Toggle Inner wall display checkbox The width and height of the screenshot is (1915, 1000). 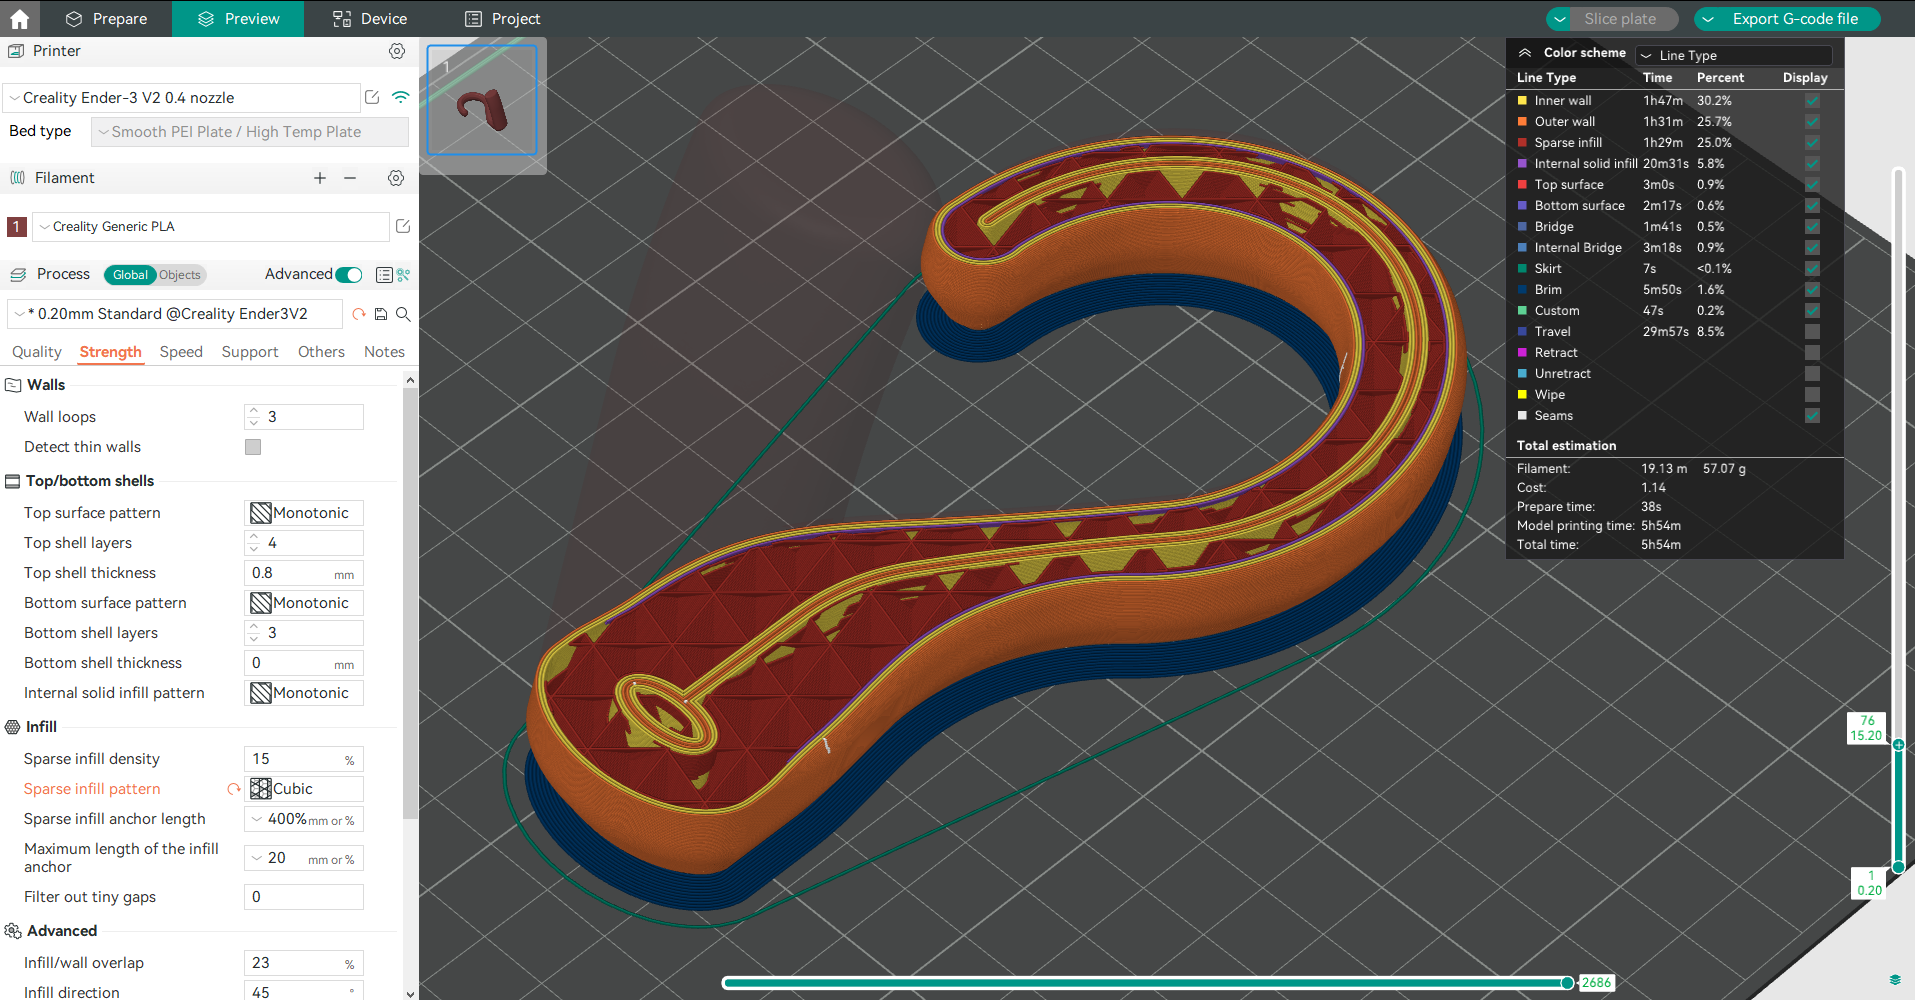(1812, 101)
